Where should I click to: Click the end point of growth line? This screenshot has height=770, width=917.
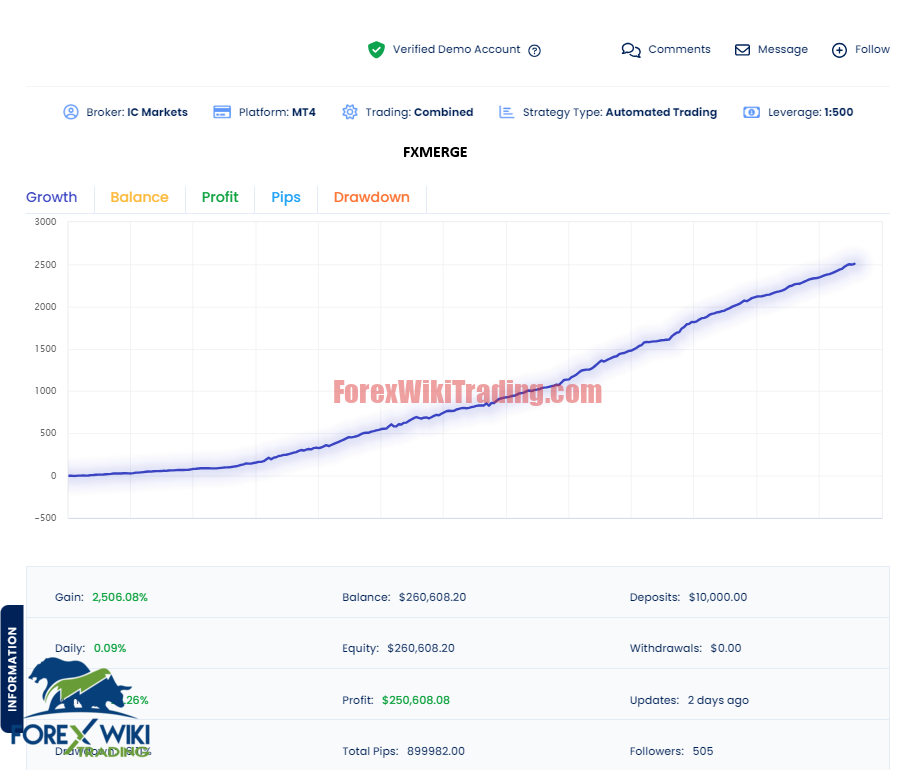(x=854, y=264)
